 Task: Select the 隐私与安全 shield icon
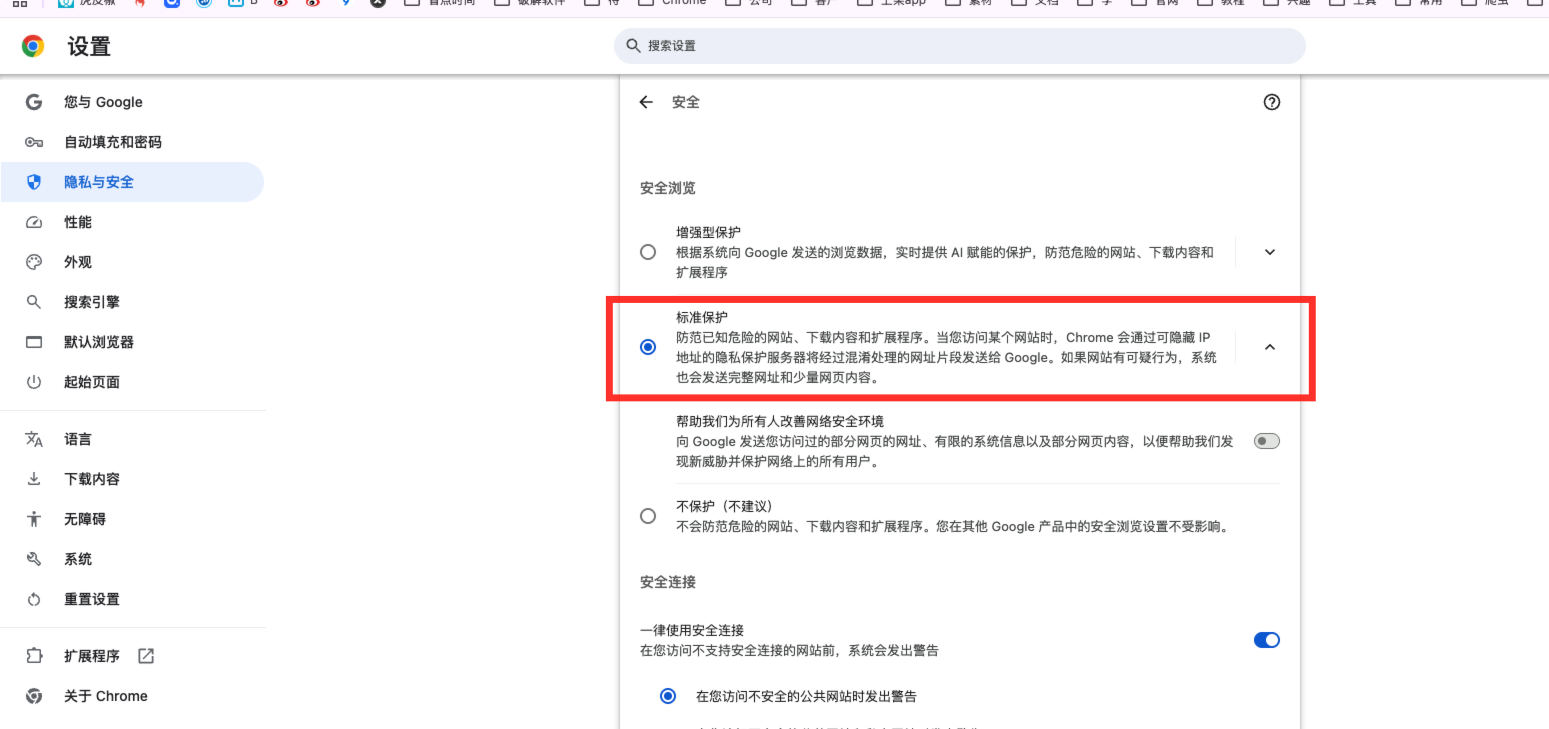(34, 182)
